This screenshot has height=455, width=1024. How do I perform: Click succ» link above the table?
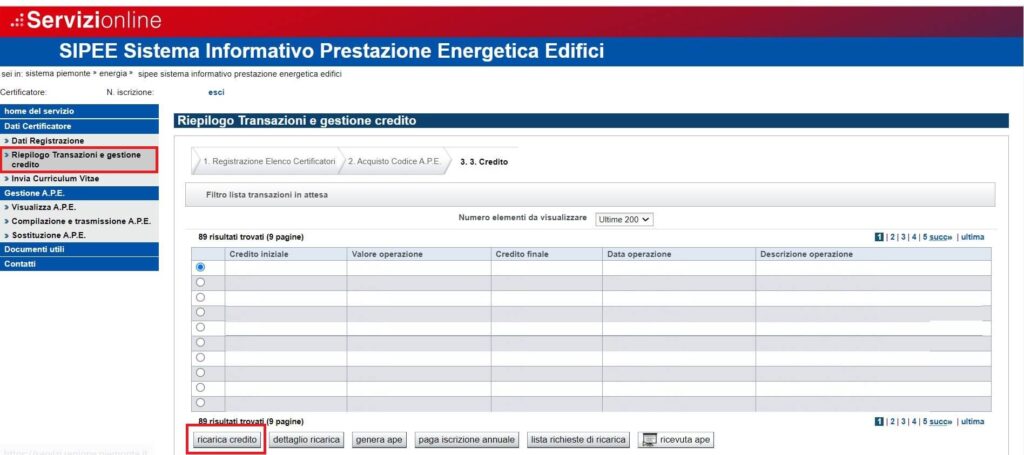pyautogui.click(x=941, y=237)
